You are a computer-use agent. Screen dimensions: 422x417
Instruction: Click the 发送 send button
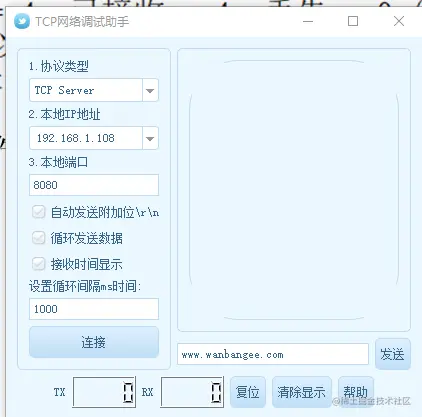click(x=392, y=354)
